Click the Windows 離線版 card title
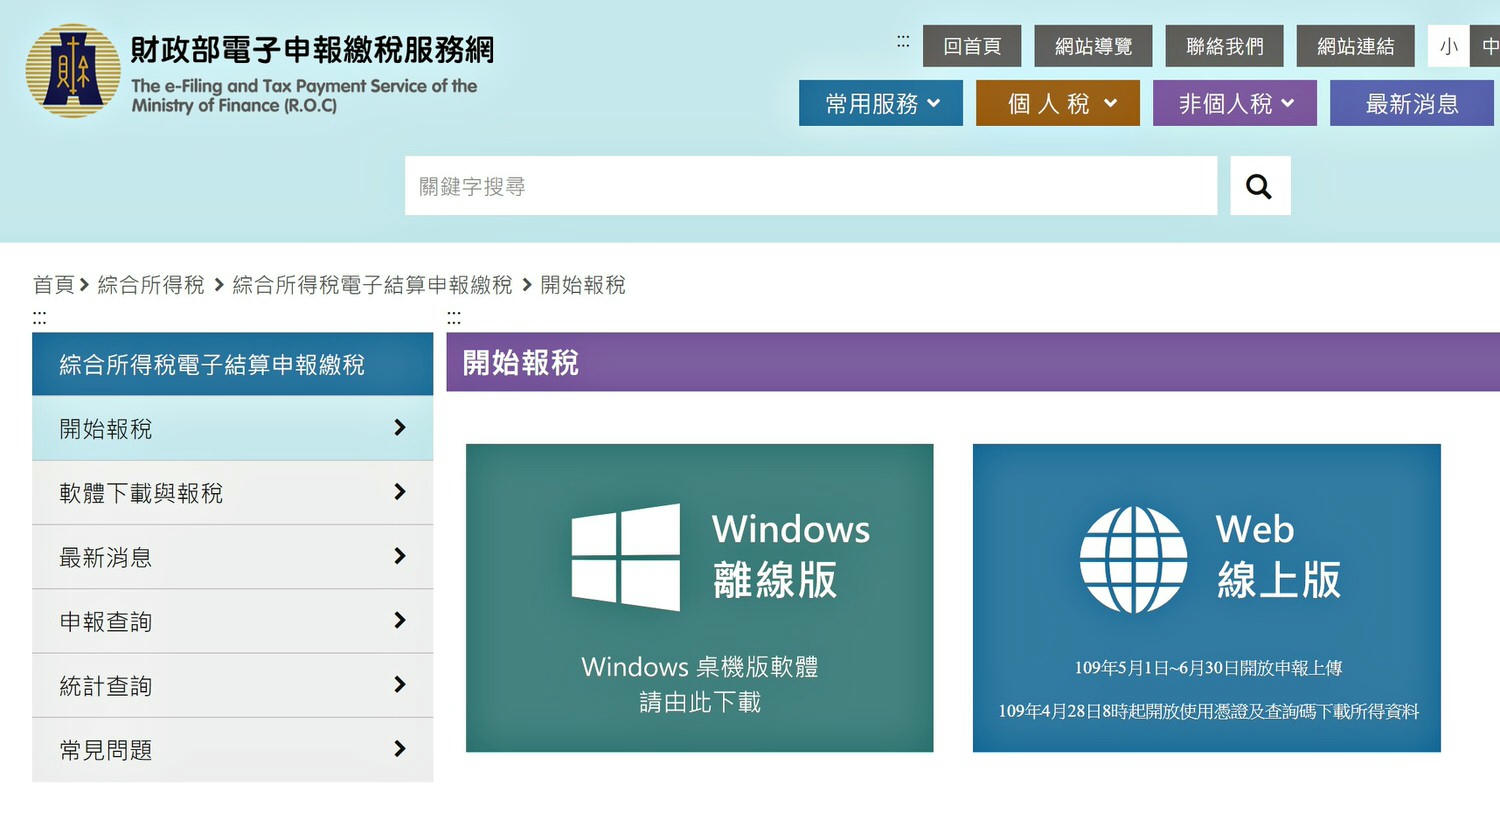 click(791, 555)
